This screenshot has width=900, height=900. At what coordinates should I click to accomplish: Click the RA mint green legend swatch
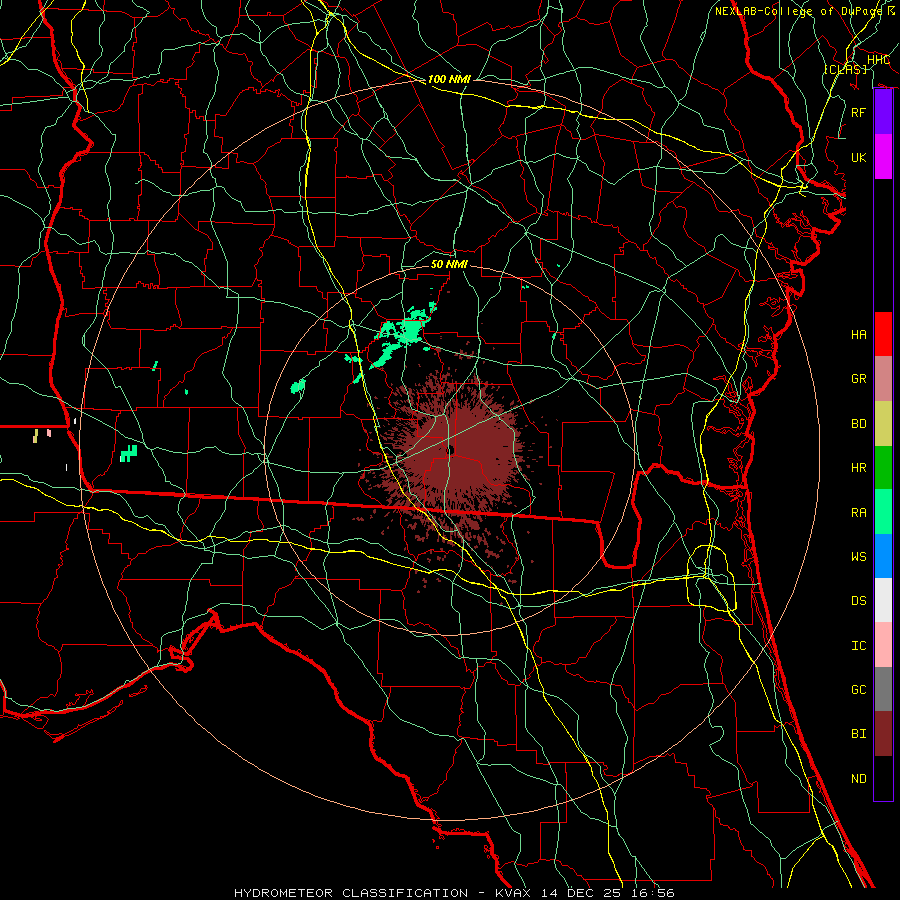point(883,512)
